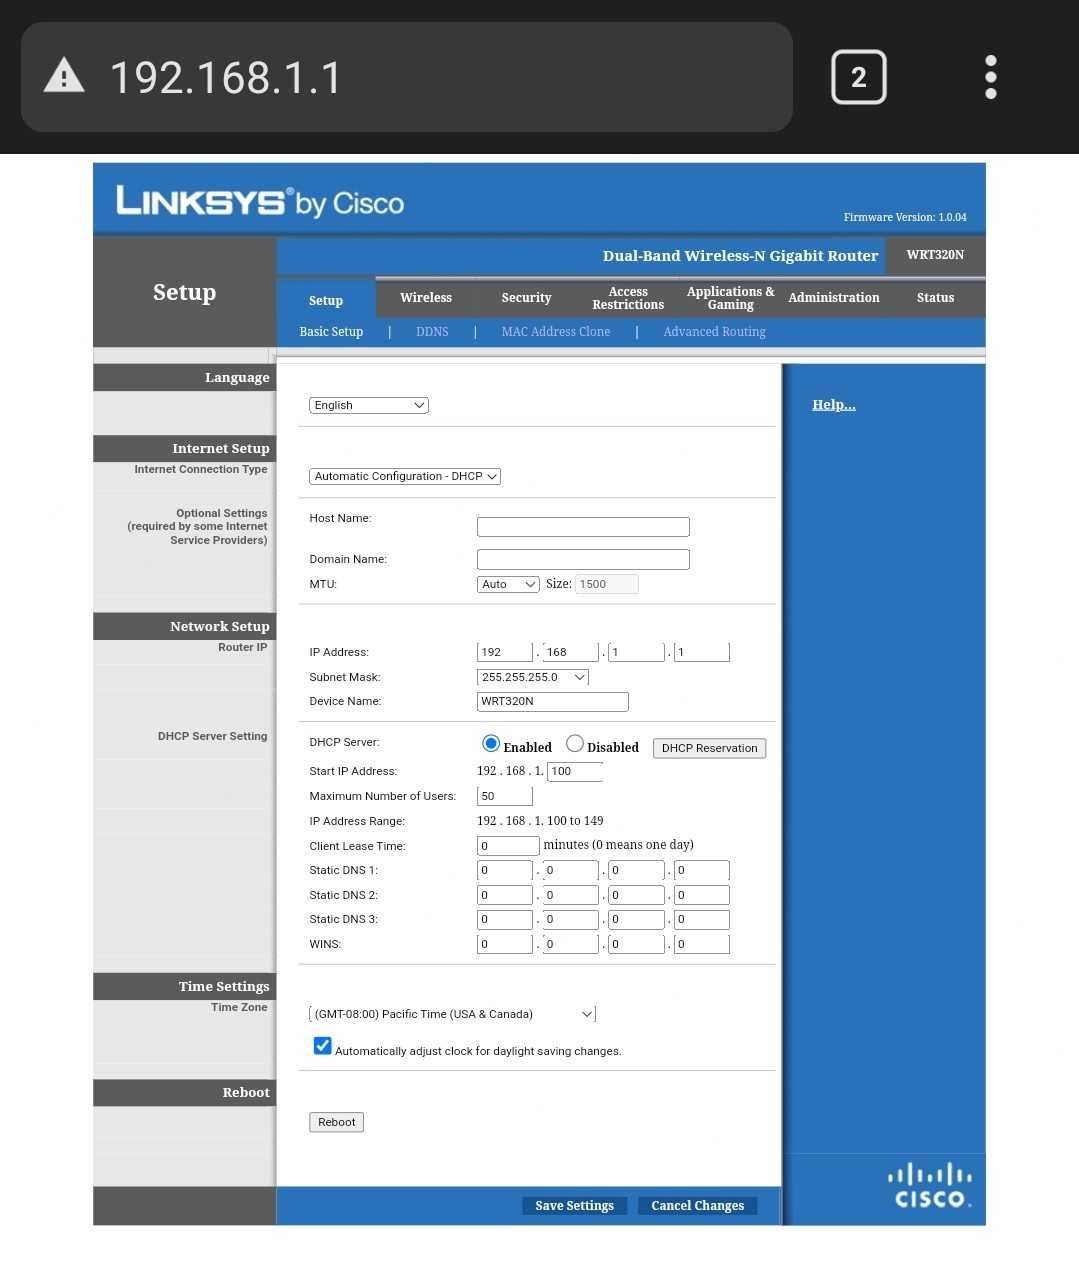Select the Basic Setup sub-tab
Viewport: 1079px width, 1283px height.
pyautogui.click(x=331, y=332)
